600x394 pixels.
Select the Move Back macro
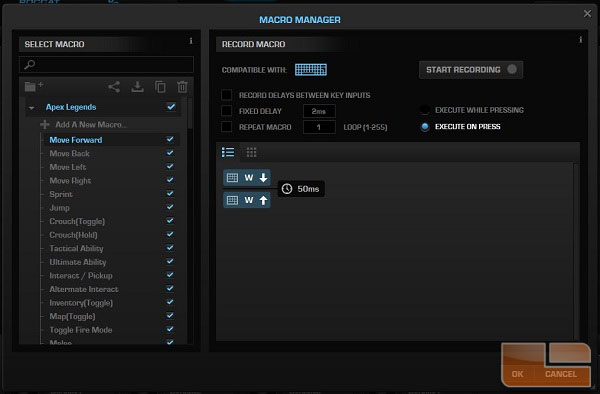pos(69,153)
